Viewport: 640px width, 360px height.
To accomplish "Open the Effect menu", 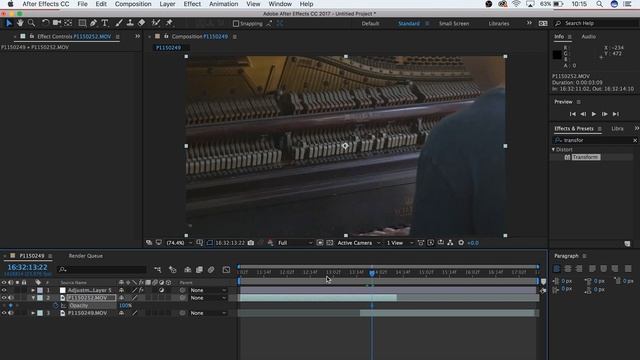I will [192, 4].
